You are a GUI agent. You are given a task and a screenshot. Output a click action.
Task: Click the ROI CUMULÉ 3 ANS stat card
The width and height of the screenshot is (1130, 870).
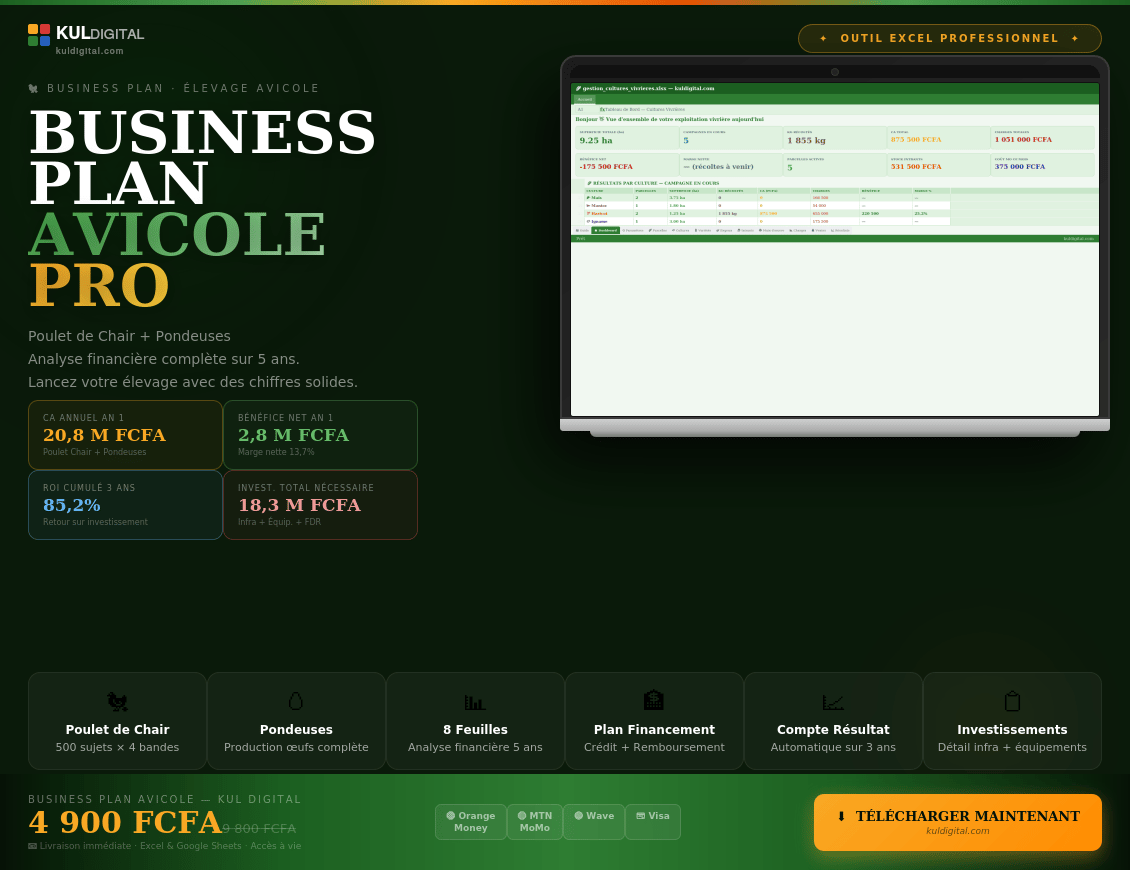coord(125,505)
